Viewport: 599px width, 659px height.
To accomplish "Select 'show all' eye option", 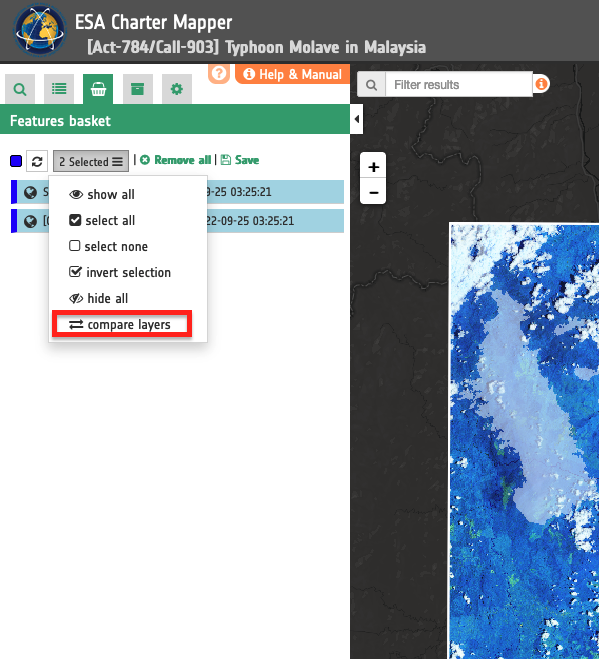I will [102, 194].
